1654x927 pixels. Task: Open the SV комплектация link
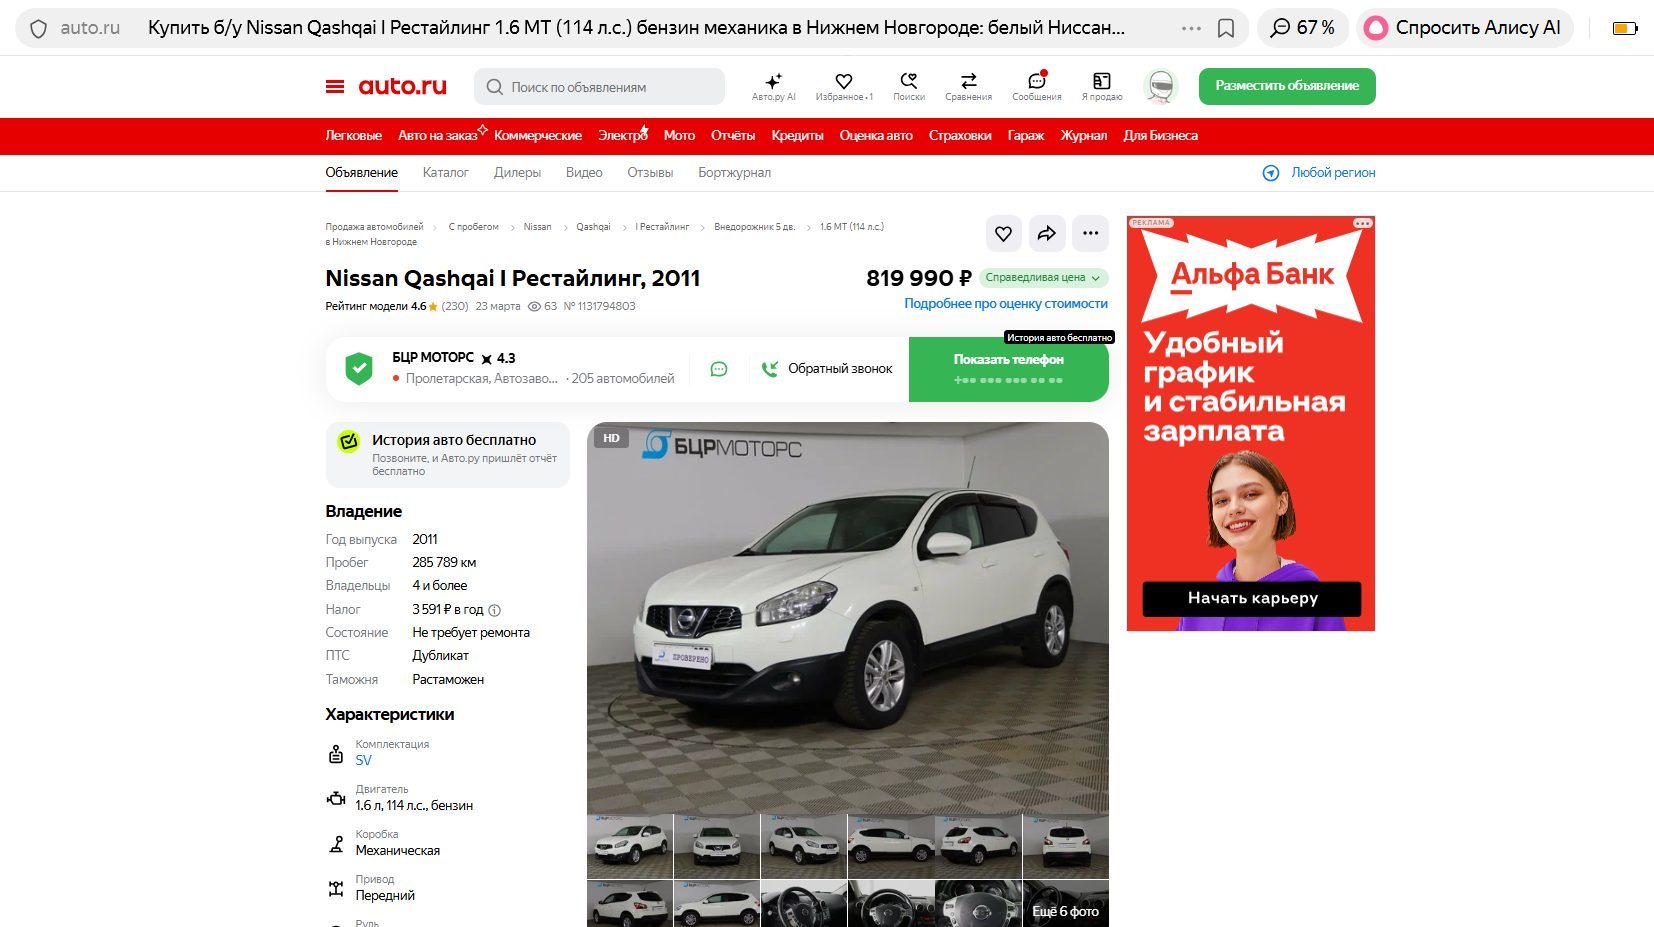(363, 761)
